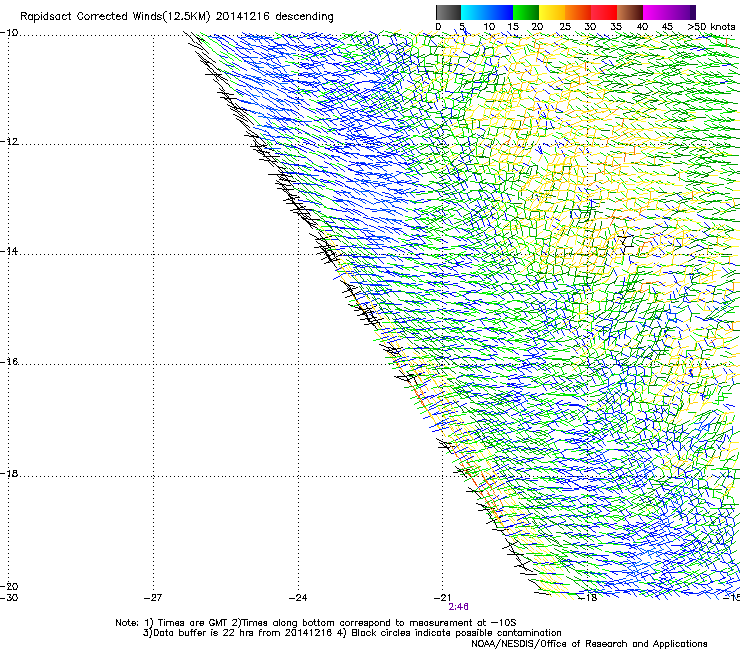The image size is (740, 650).
Task: Click the orange 25-30 knots color swatch
Action: coord(578,12)
